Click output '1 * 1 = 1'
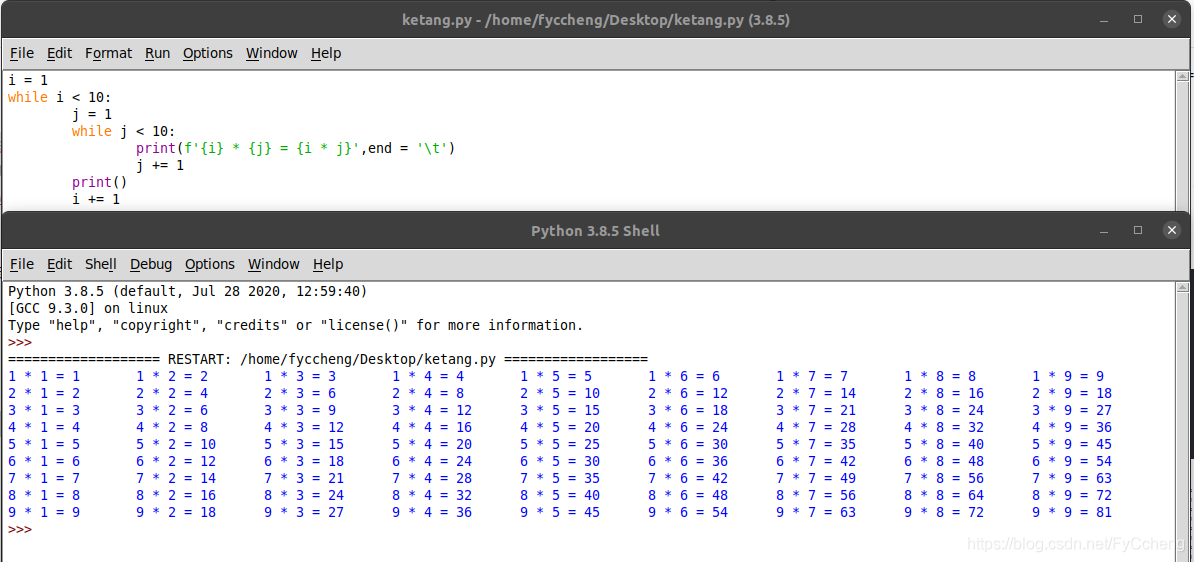This screenshot has width=1194, height=562. pyautogui.click(x=43, y=376)
